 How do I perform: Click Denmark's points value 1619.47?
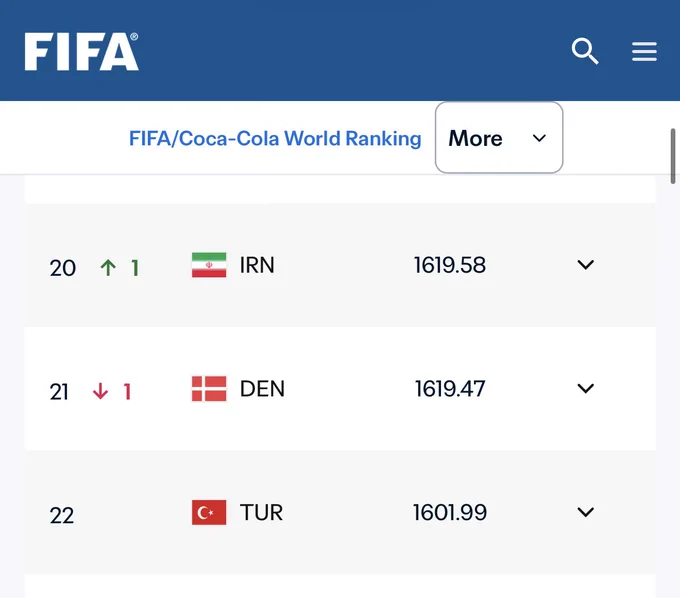450,389
